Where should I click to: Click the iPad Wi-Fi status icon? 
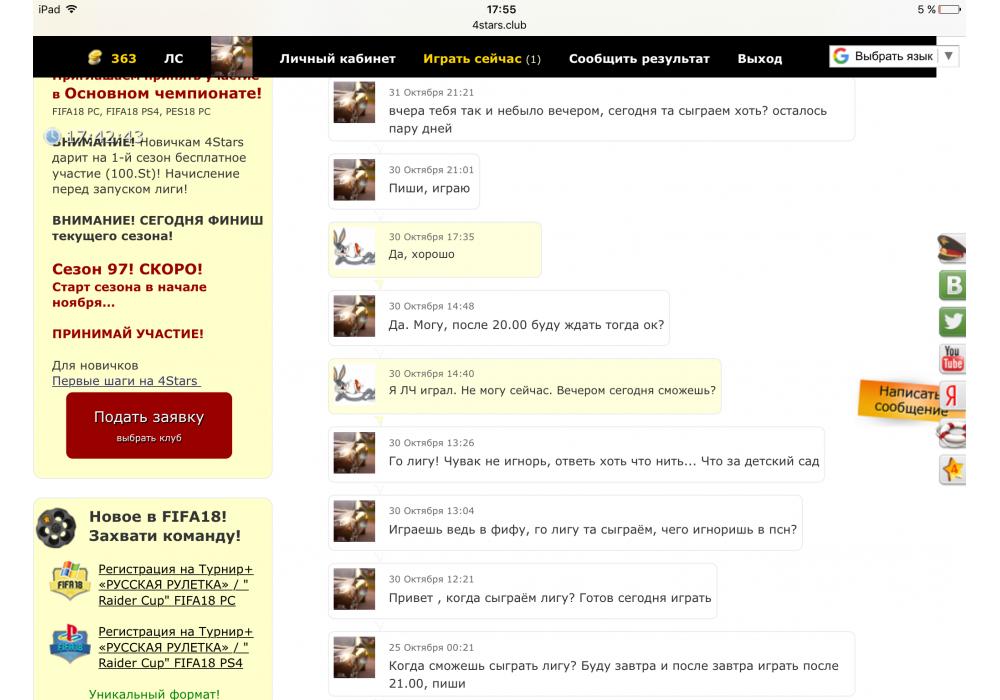click(71, 9)
